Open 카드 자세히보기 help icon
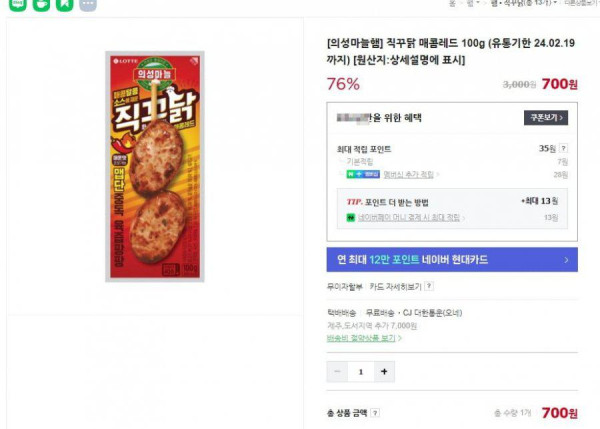This screenshot has width=600, height=429. [x=430, y=286]
